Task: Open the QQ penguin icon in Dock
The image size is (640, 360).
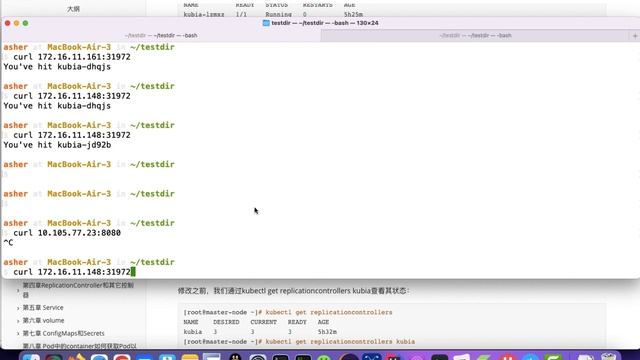Action: tap(235, 358)
